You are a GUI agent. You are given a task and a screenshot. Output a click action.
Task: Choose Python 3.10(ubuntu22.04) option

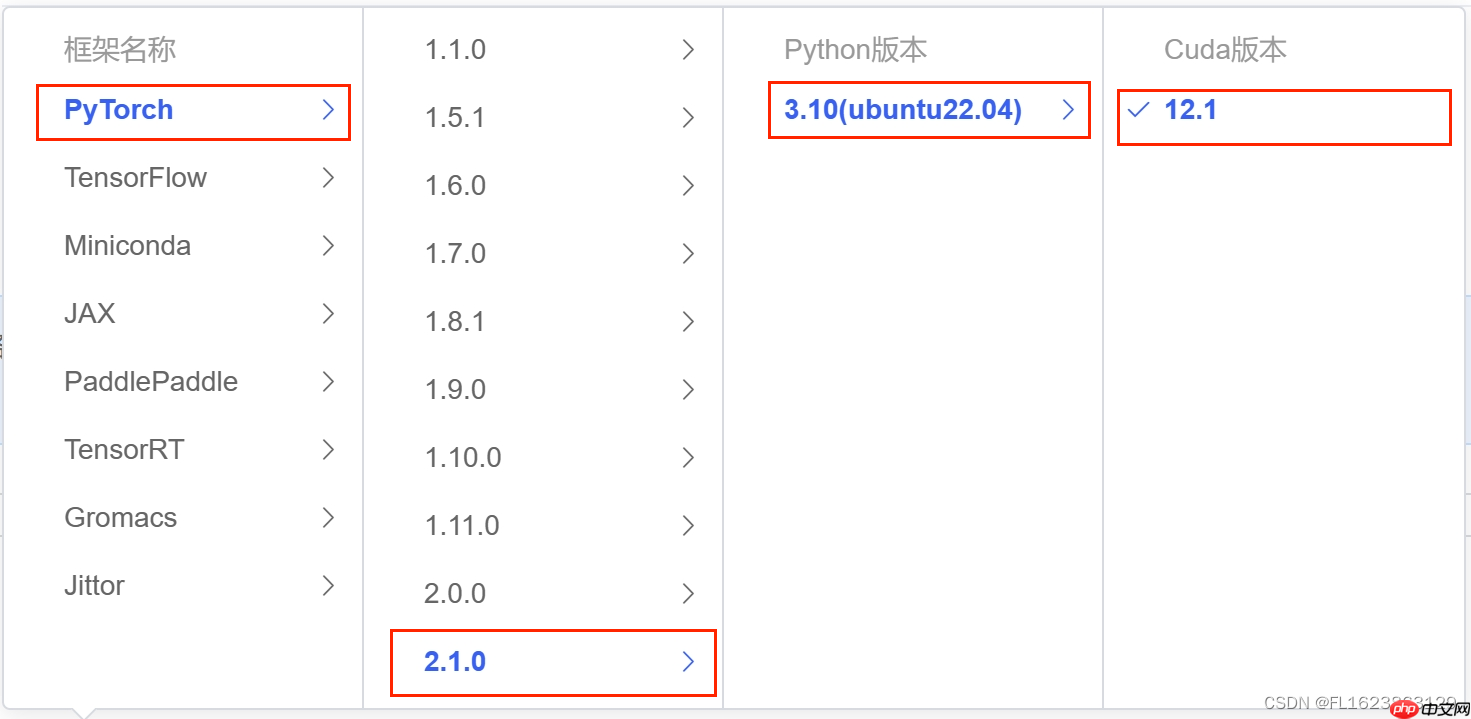[x=903, y=110]
